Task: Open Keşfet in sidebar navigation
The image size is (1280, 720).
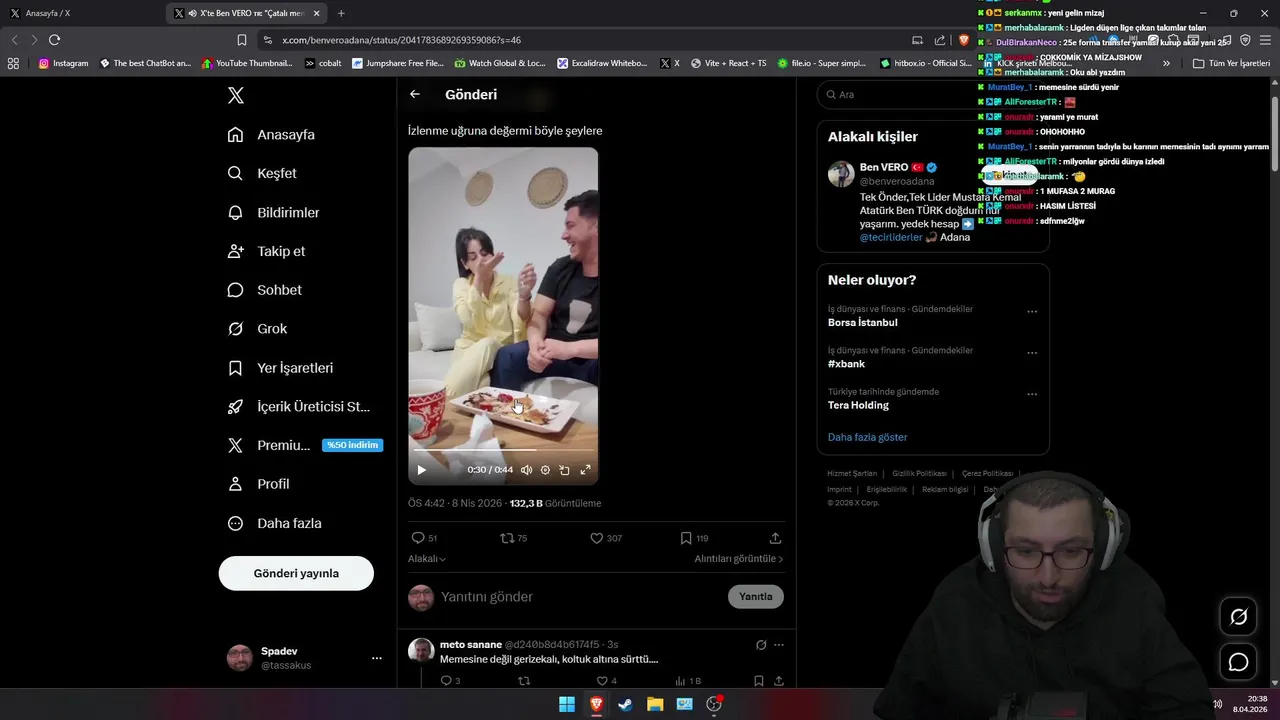Action: point(262,173)
